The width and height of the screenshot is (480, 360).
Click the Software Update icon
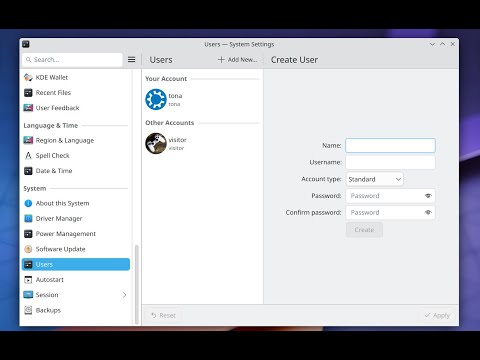(28, 249)
